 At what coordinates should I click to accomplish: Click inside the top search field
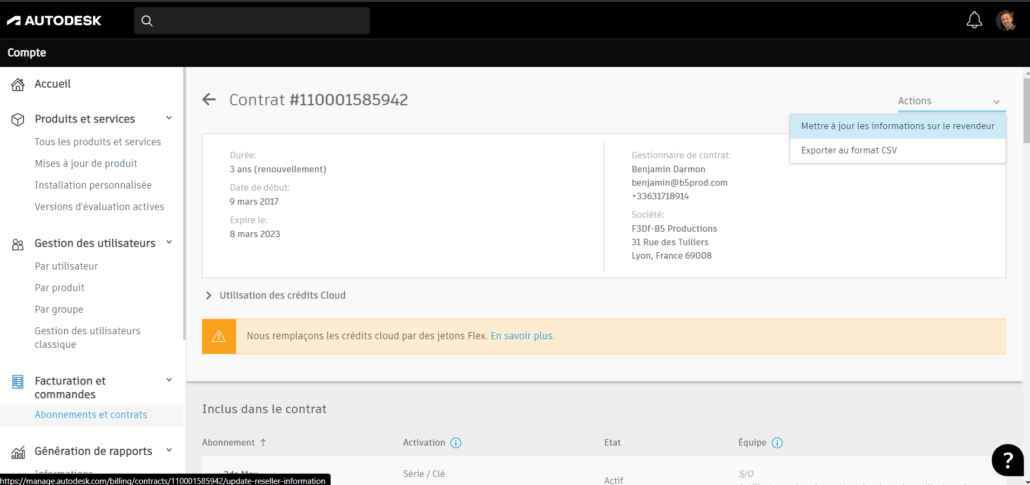(252, 21)
